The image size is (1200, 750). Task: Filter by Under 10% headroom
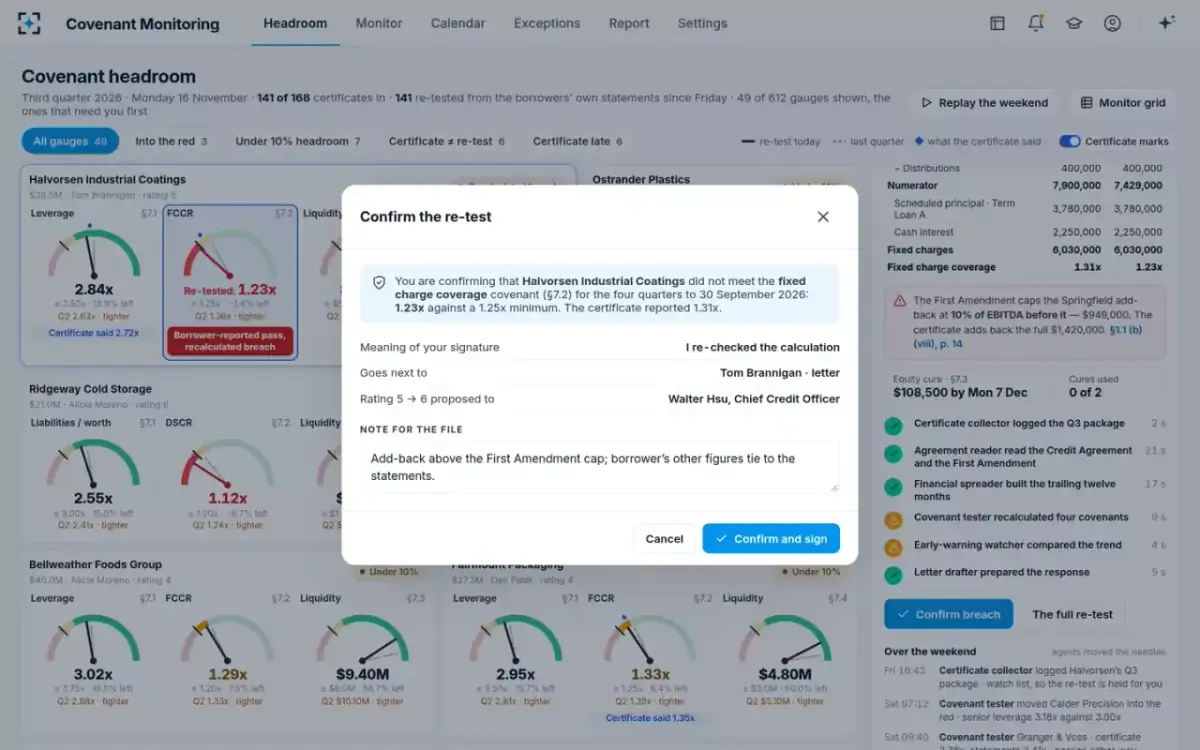[297, 141]
